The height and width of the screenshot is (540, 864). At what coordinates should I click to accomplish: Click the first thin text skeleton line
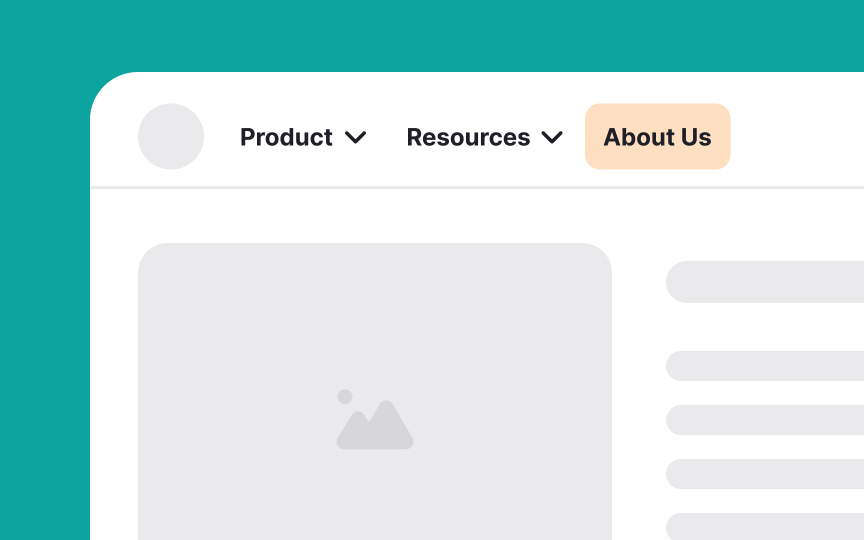click(x=765, y=366)
